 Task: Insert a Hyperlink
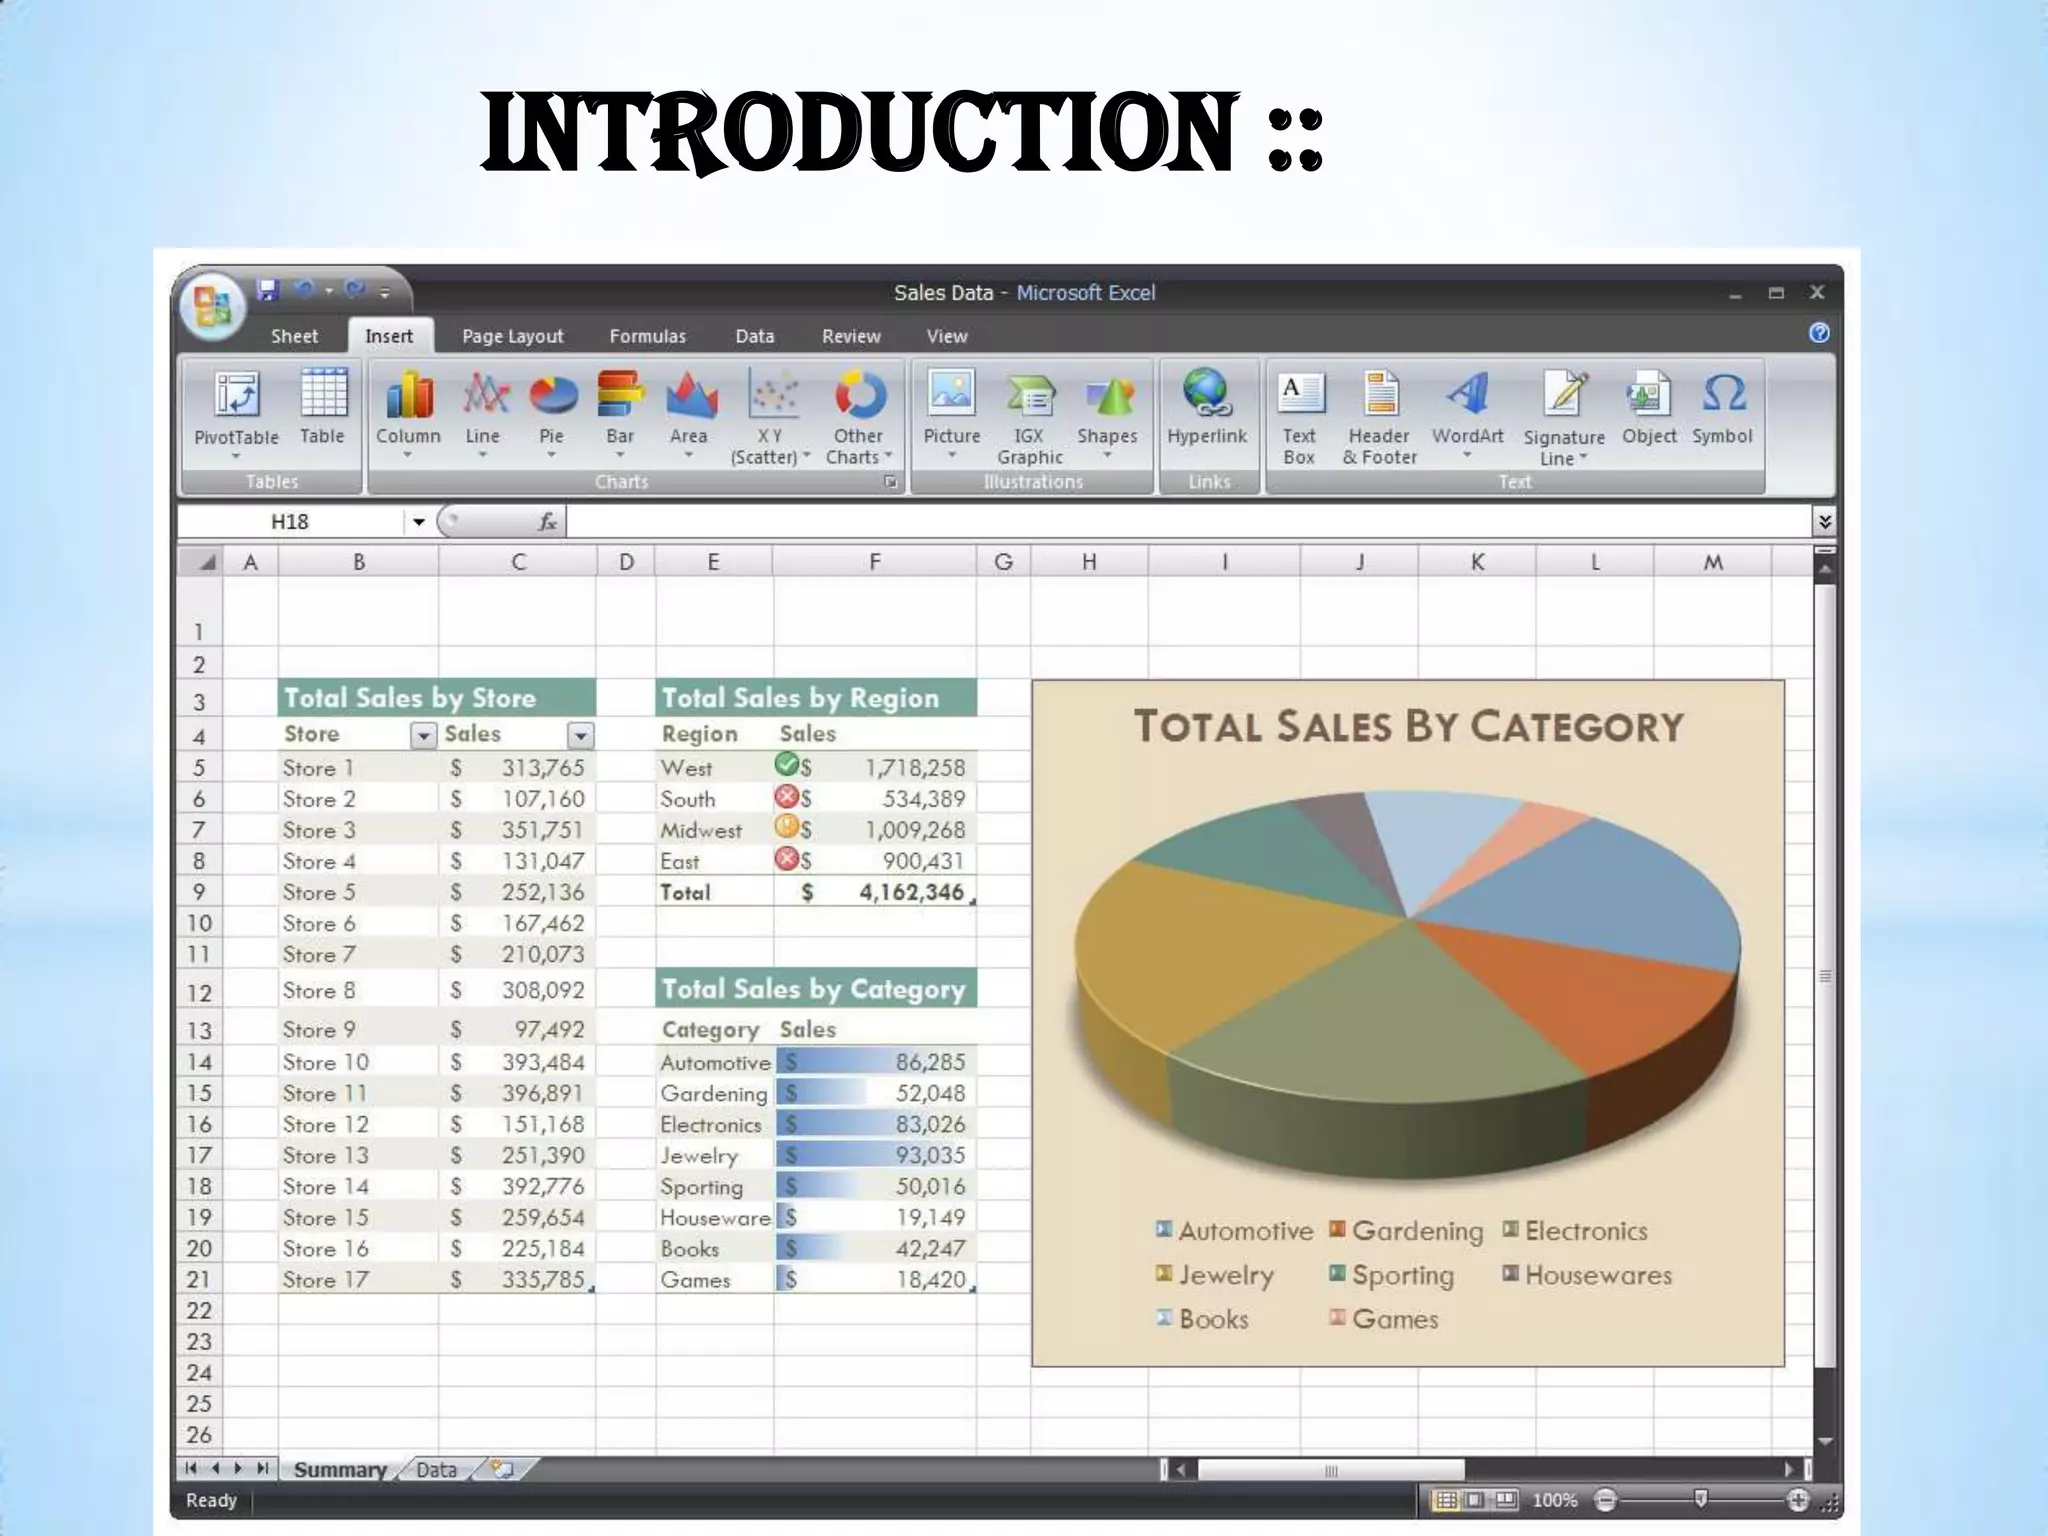click(1207, 397)
